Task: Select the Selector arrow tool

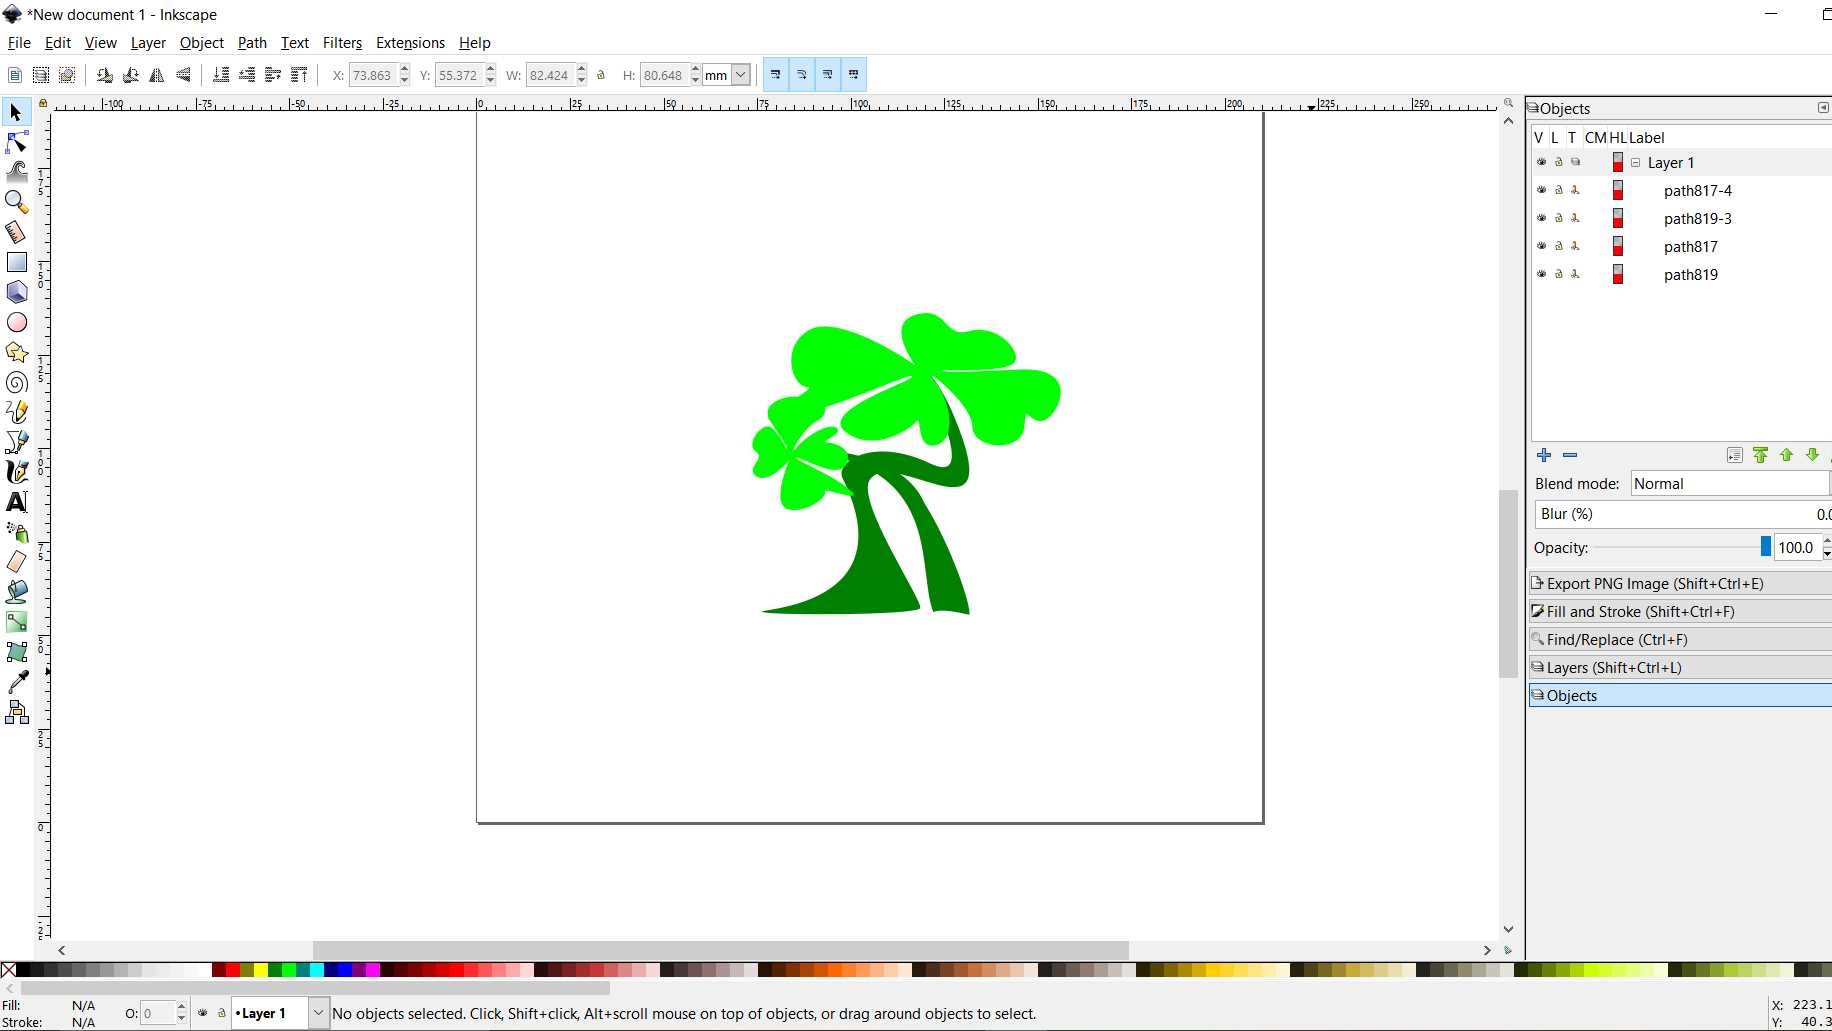Action: pos(16,112)
